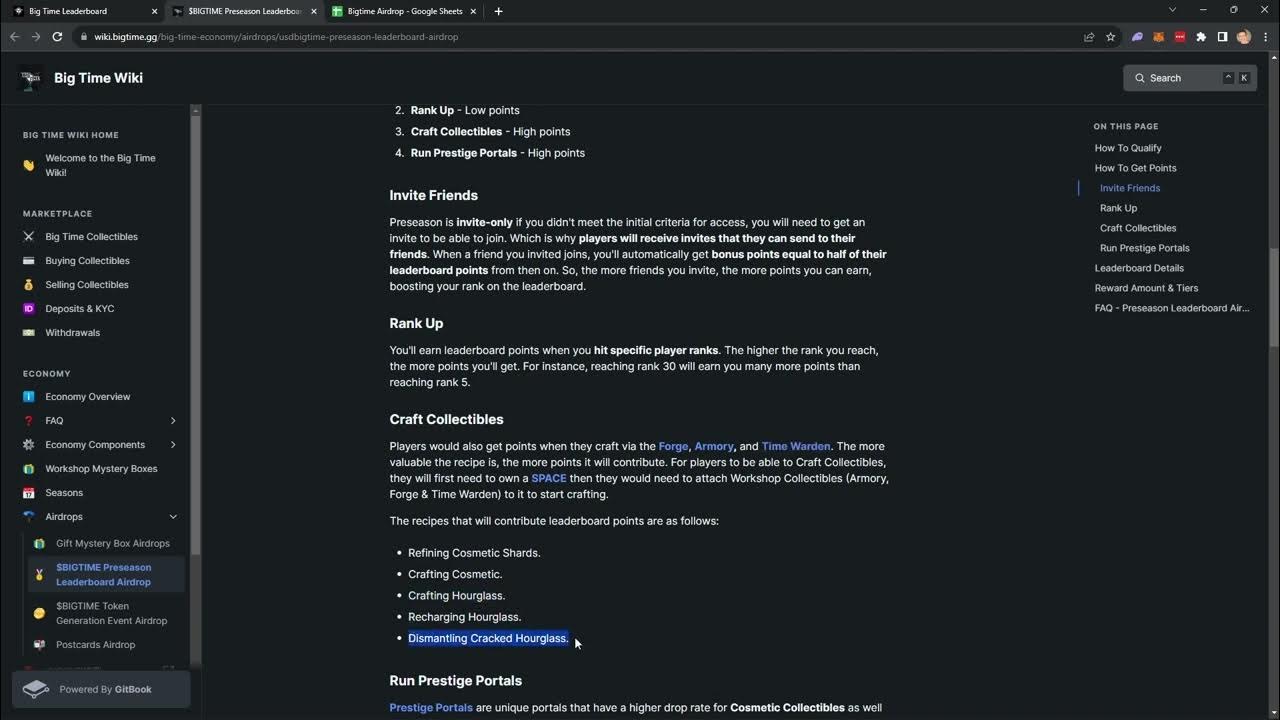
Task: Open the Armory link
Action: click(714, 446)
